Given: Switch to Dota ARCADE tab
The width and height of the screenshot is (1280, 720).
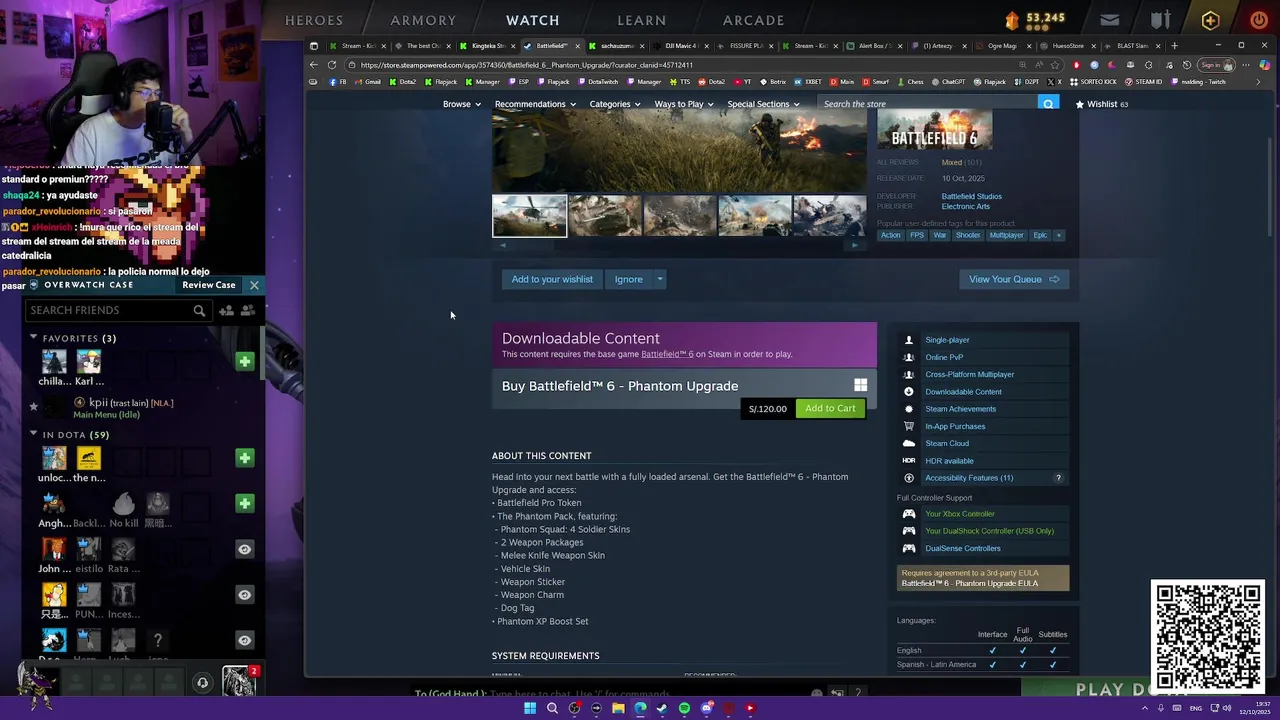Looking at the screenshot, I should (754, 20).
